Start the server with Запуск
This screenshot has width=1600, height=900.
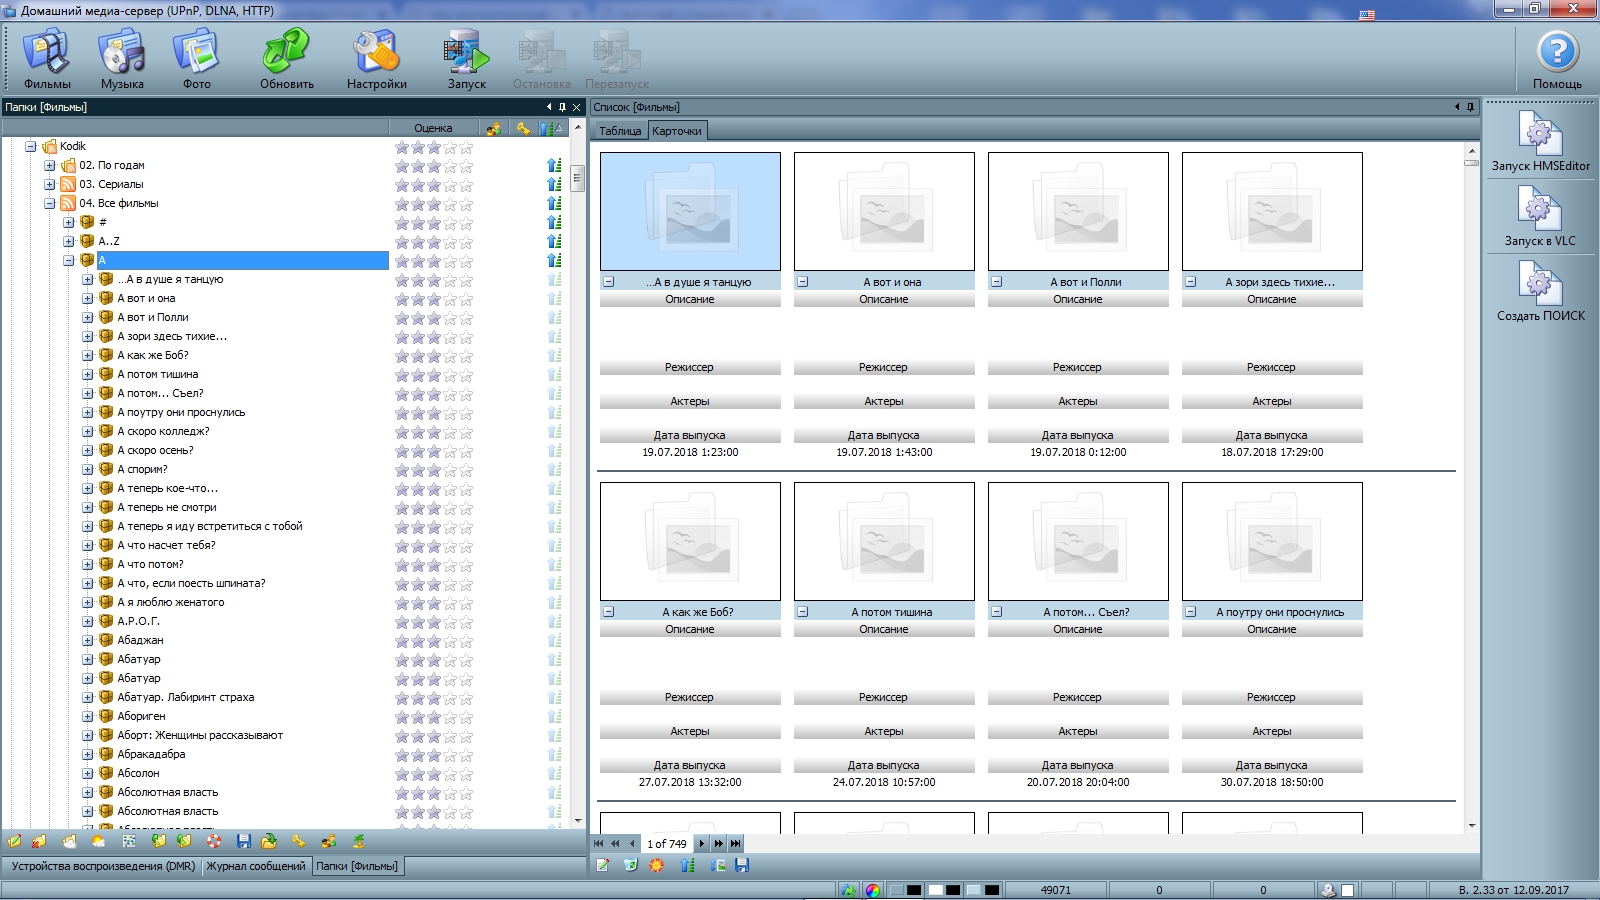[x=466, y=59]
